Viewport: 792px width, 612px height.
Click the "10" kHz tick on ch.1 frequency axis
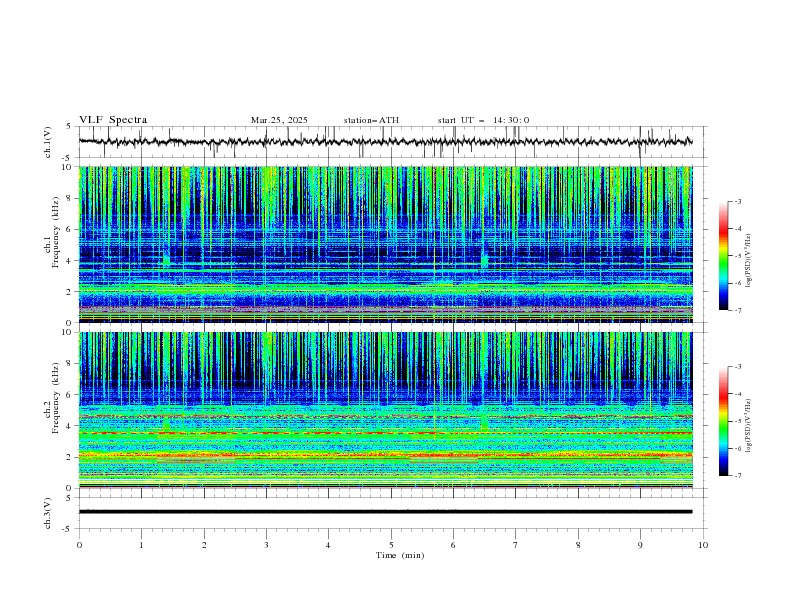[66, 167]
